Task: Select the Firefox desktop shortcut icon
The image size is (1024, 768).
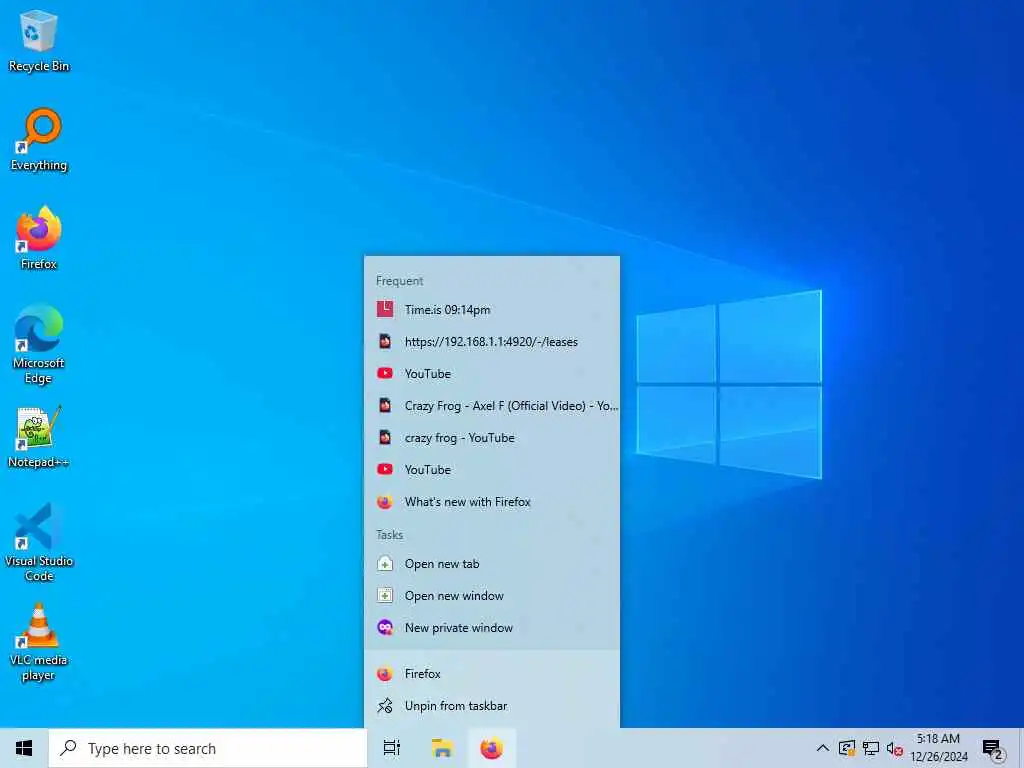Action: 39,238
